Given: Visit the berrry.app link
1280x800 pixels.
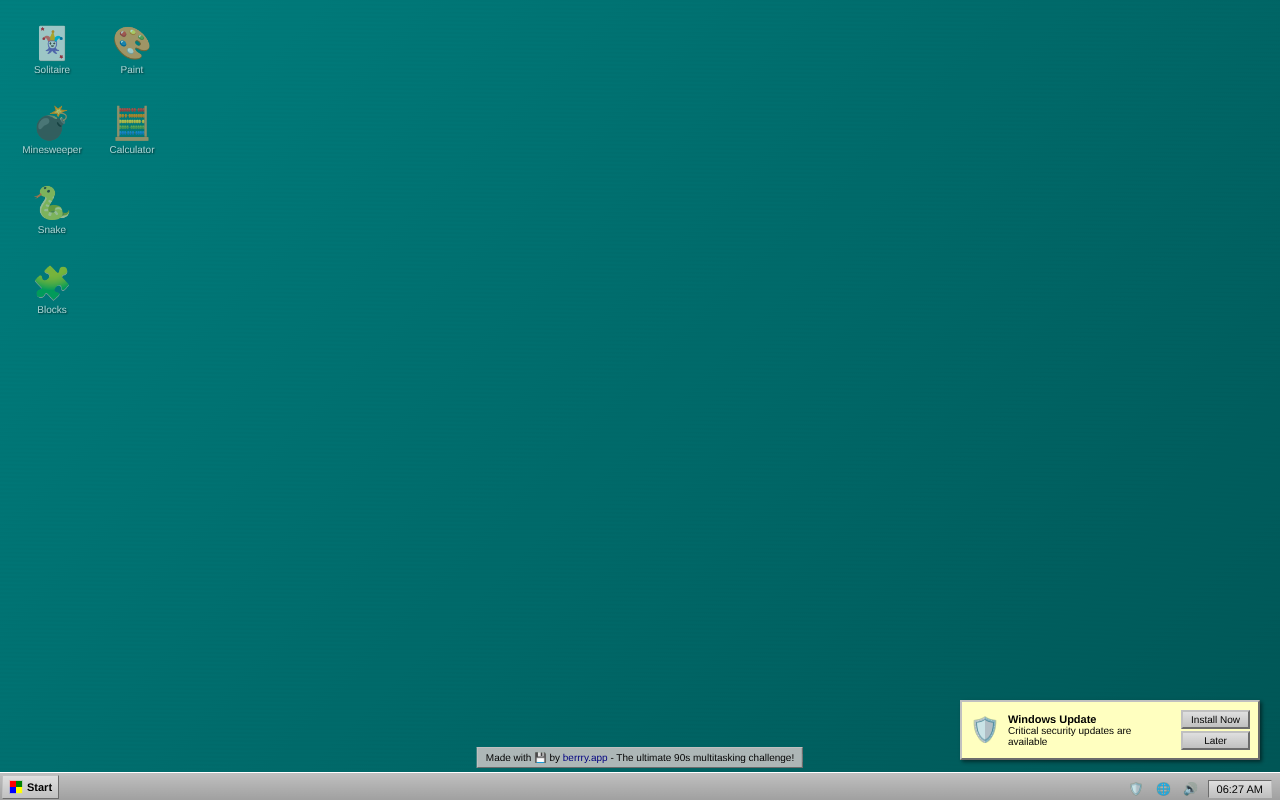Looking at the screenshot, I should [x=584, y=757].
